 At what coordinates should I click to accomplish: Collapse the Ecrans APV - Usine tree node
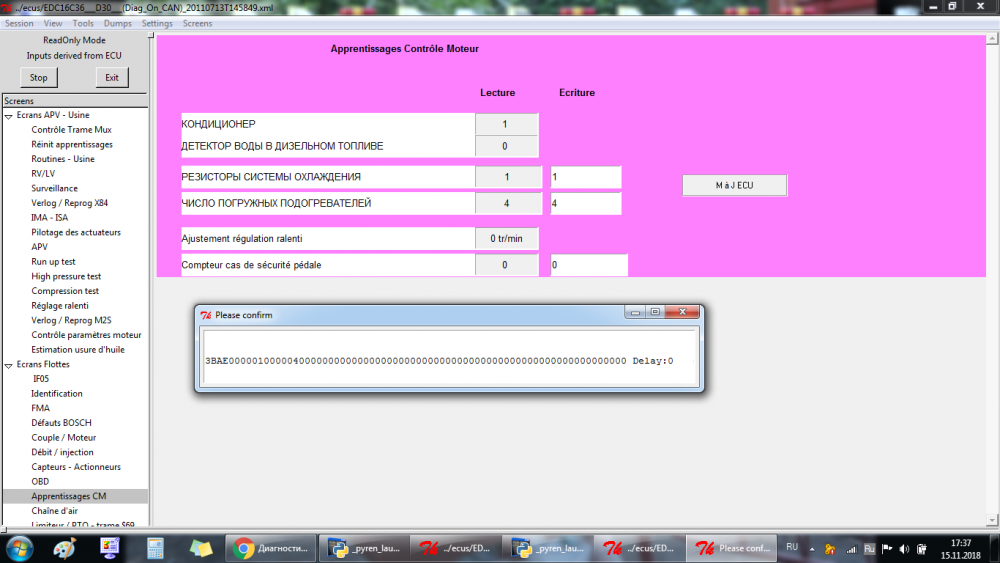9,116
